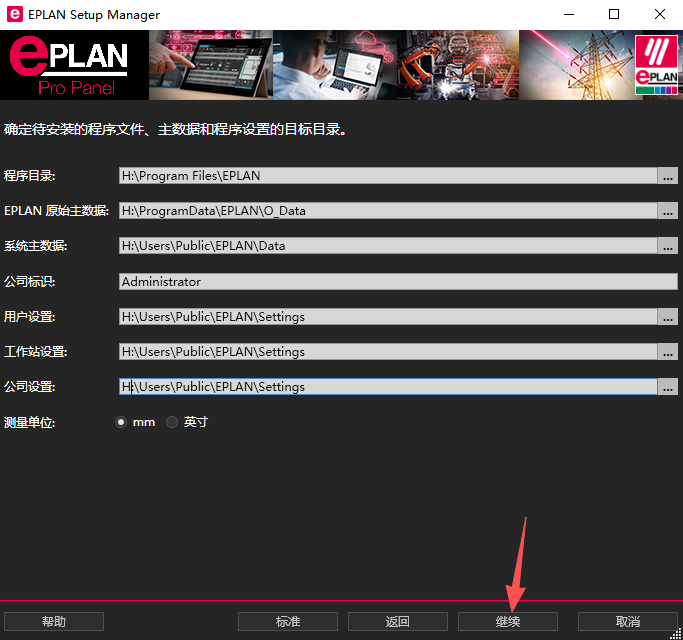683x640 pixels.
Task: Click the 测量单位 label
Action: pyautogui.click(x=30, y=422)
